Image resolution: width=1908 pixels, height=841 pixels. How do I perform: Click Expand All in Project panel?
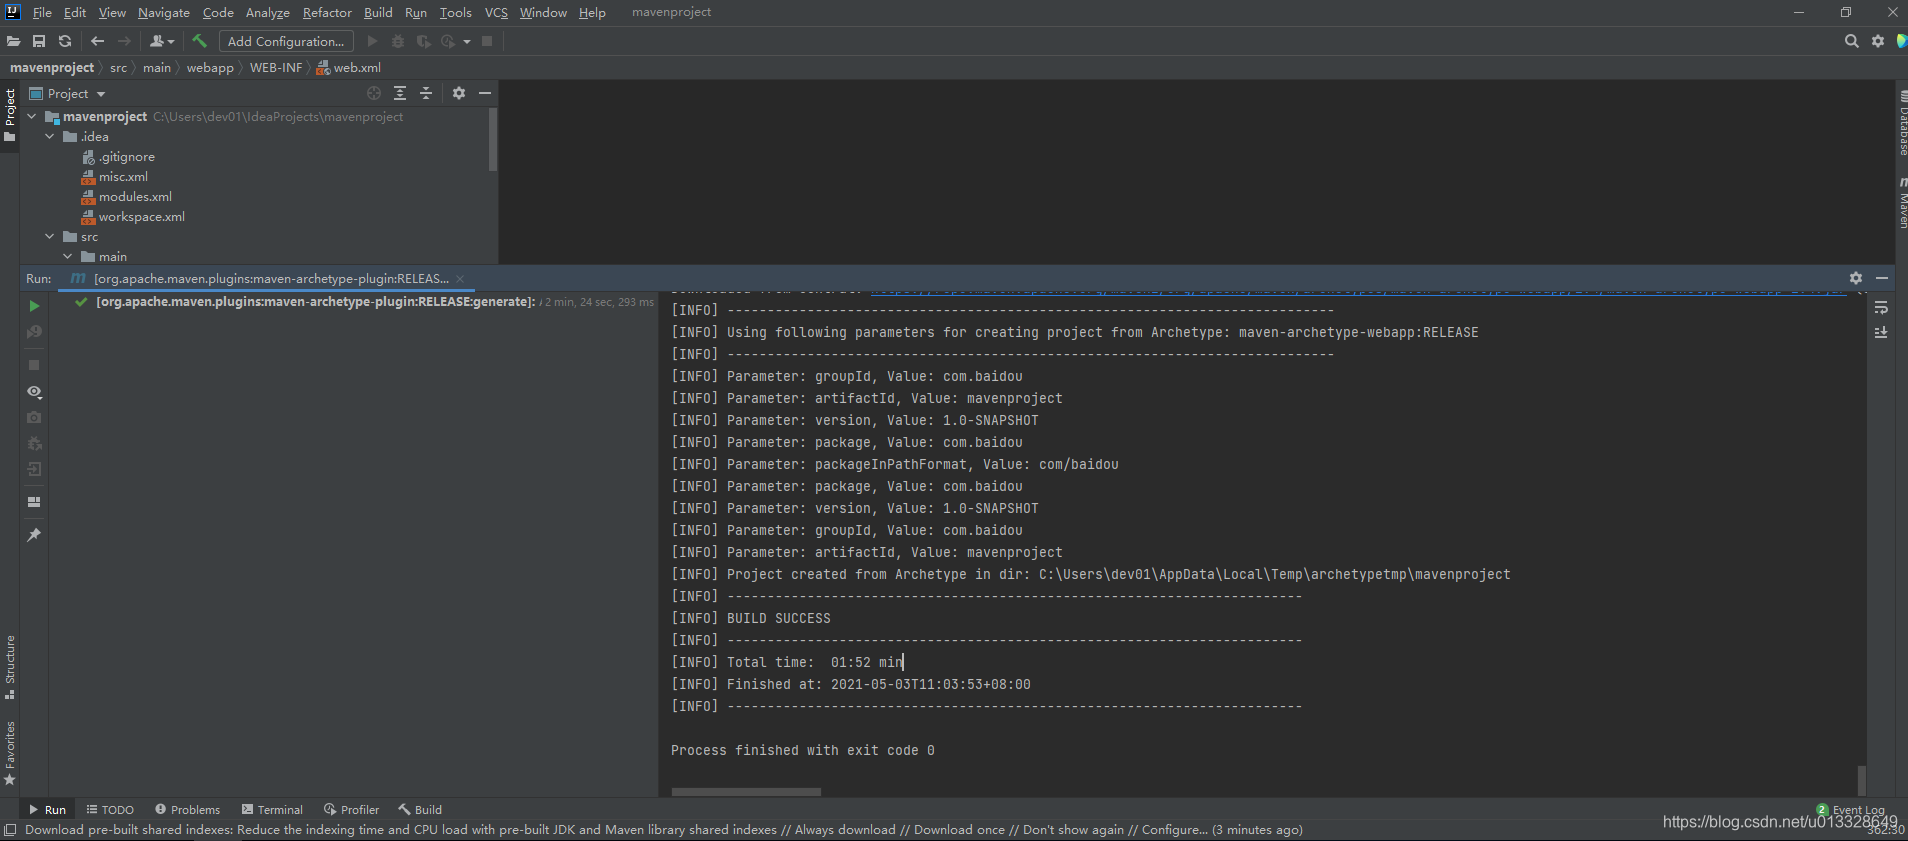[400, 93]
